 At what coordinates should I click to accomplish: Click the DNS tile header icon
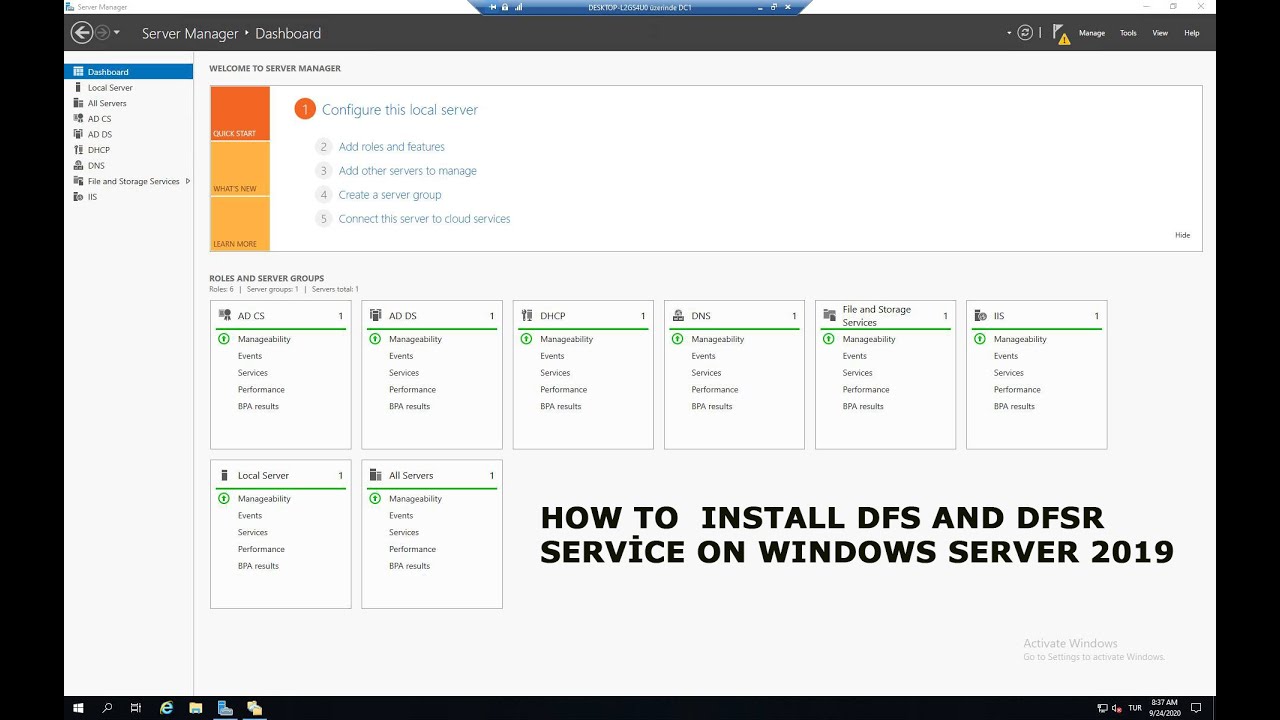click(678, 315)
